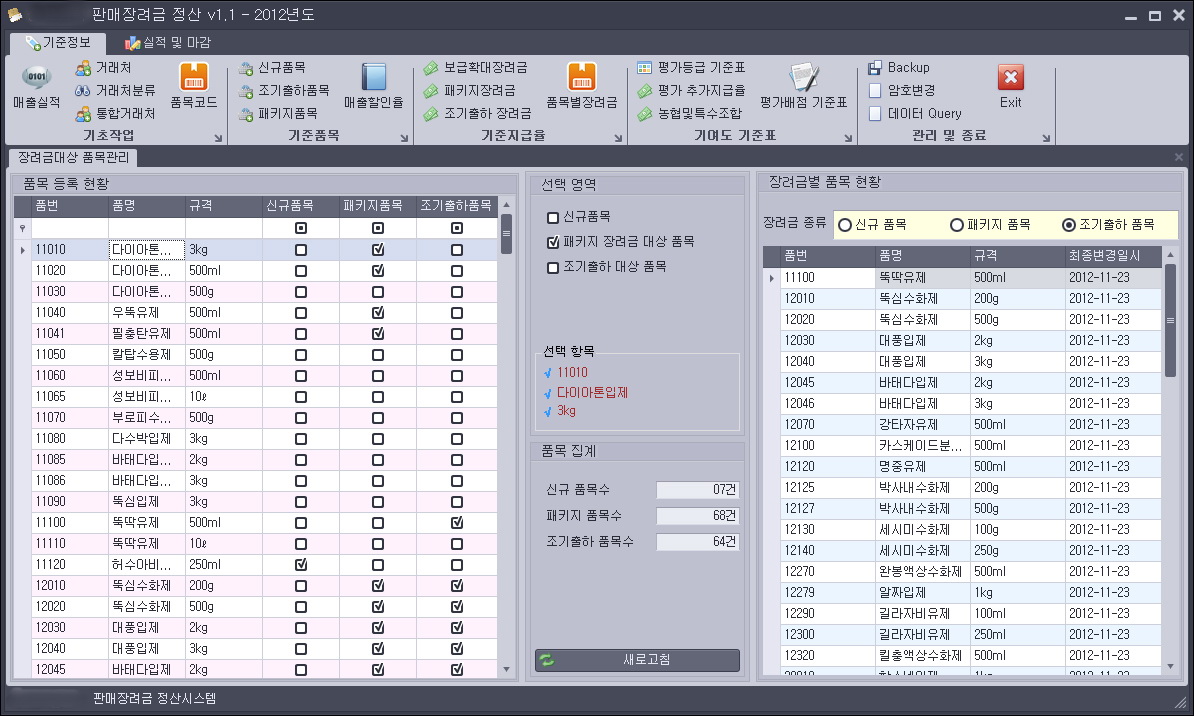Expand the 관리 및 종료 group launcher

tap(1047, 138)
